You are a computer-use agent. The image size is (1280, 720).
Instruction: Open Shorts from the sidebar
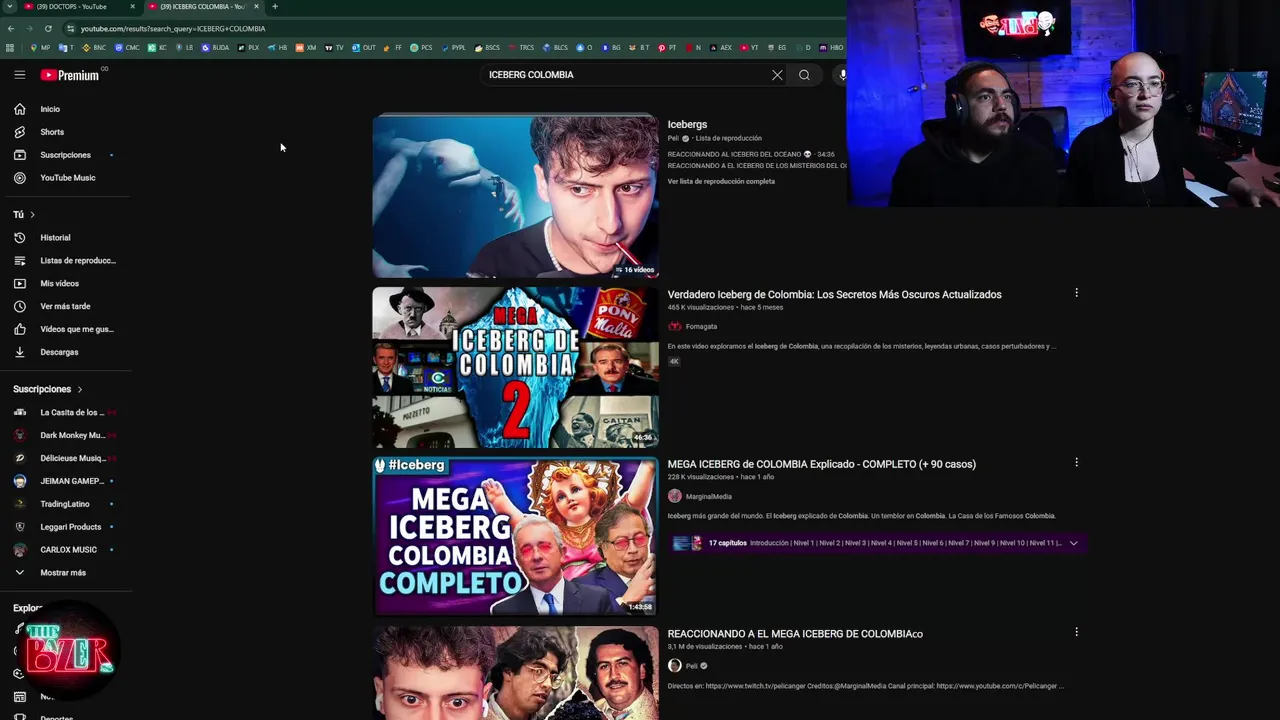tap(52, 132)
